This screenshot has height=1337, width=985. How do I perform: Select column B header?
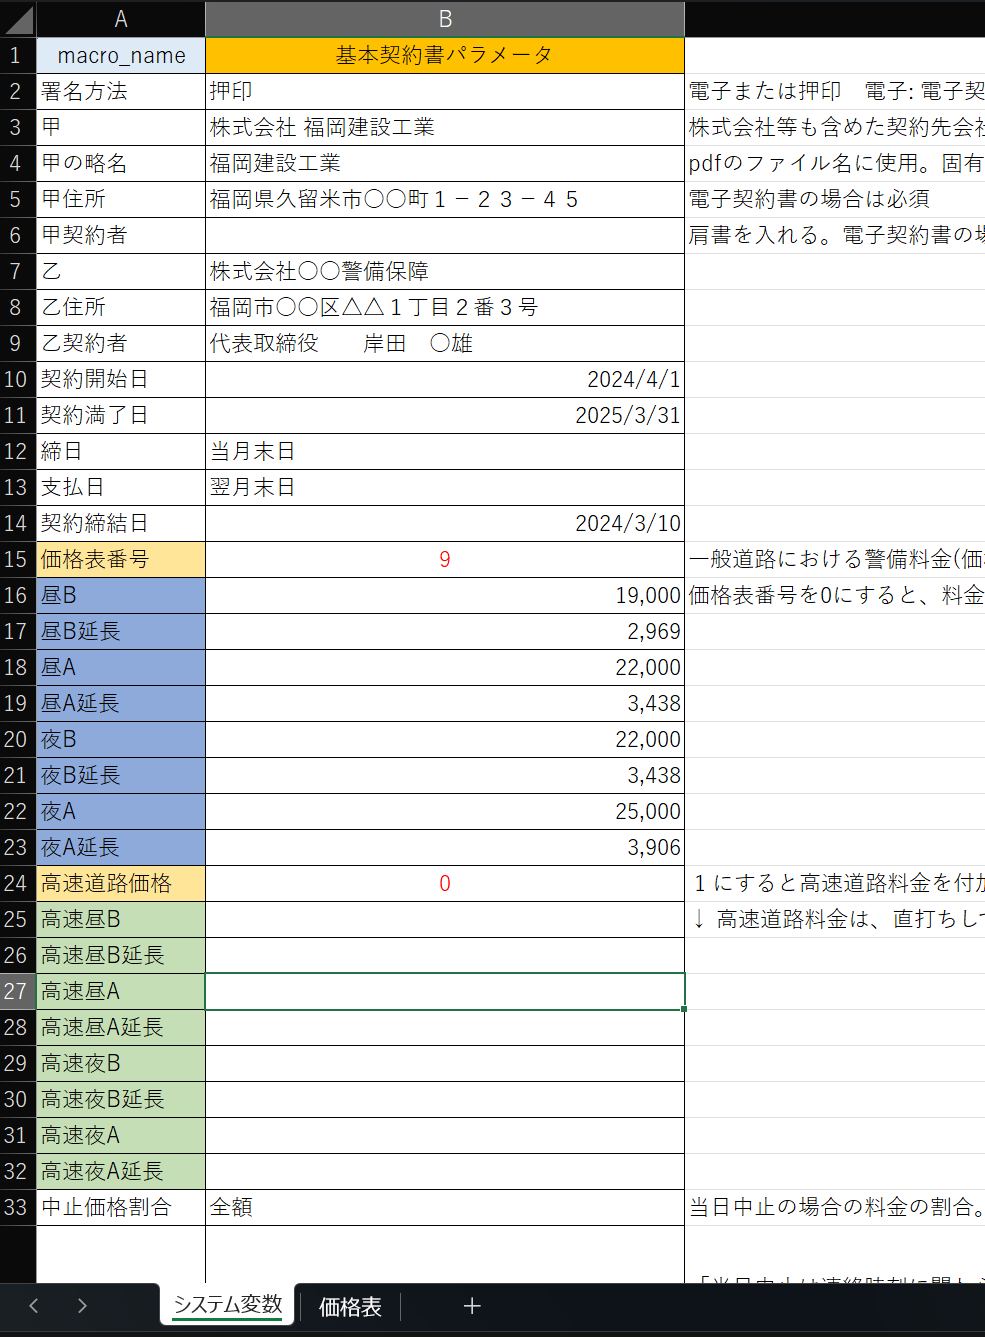(445, 19)
